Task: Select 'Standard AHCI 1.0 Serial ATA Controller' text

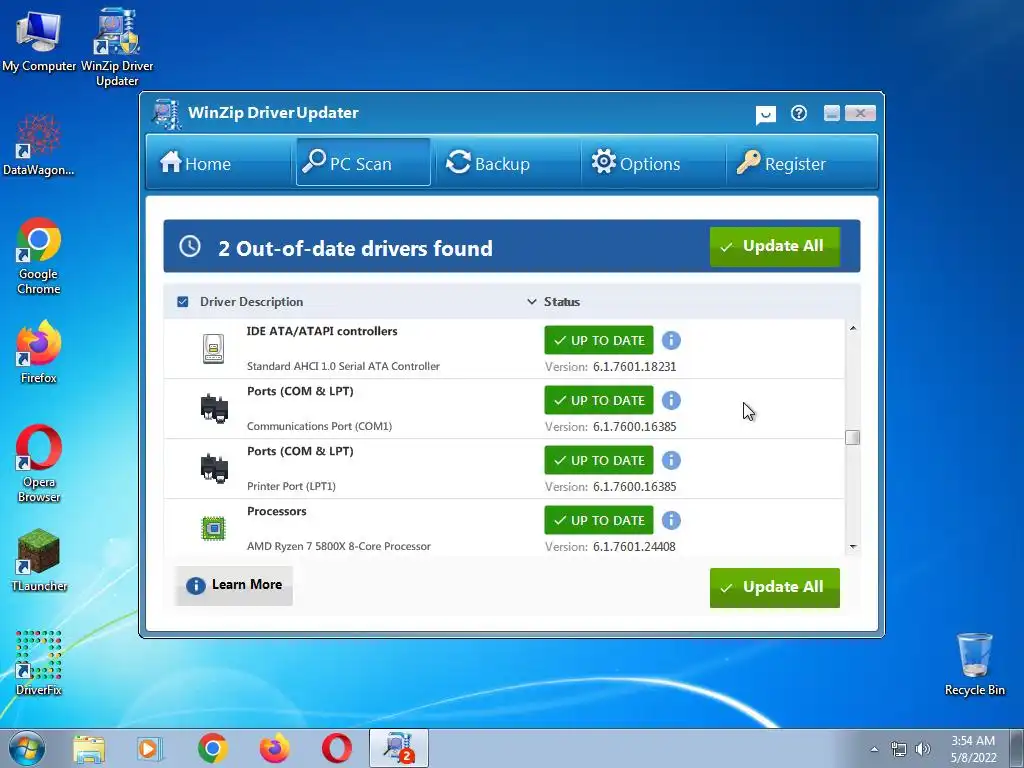Action: [x=344, y=366]
